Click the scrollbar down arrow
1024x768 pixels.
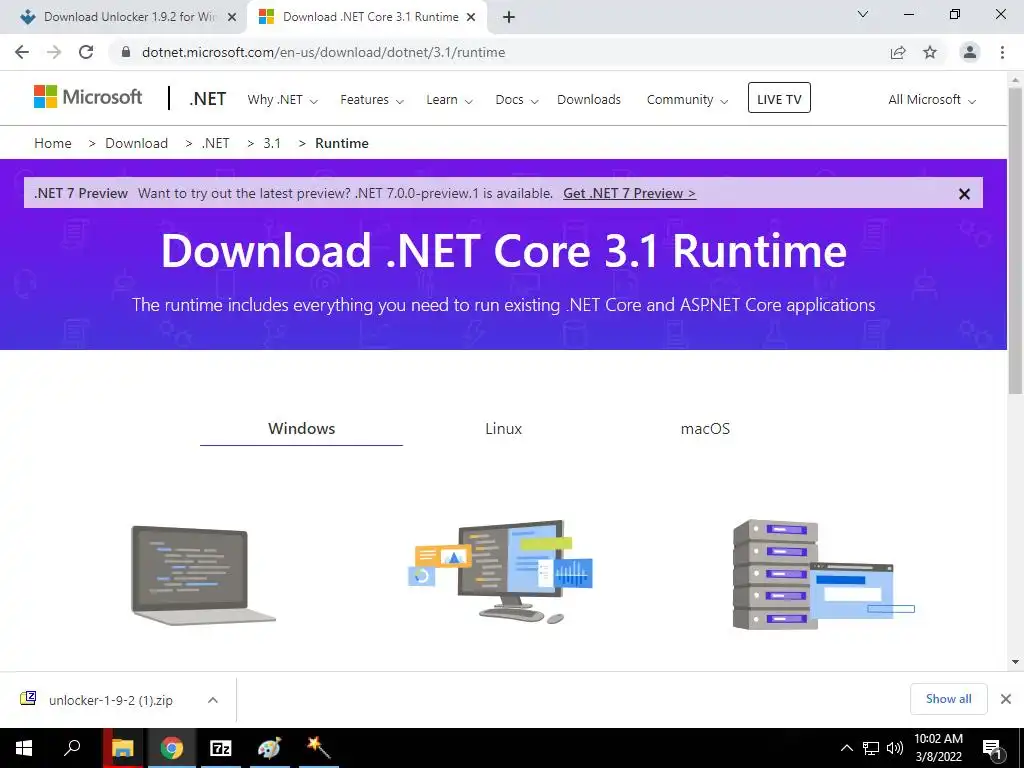(x=1016, y=662)
